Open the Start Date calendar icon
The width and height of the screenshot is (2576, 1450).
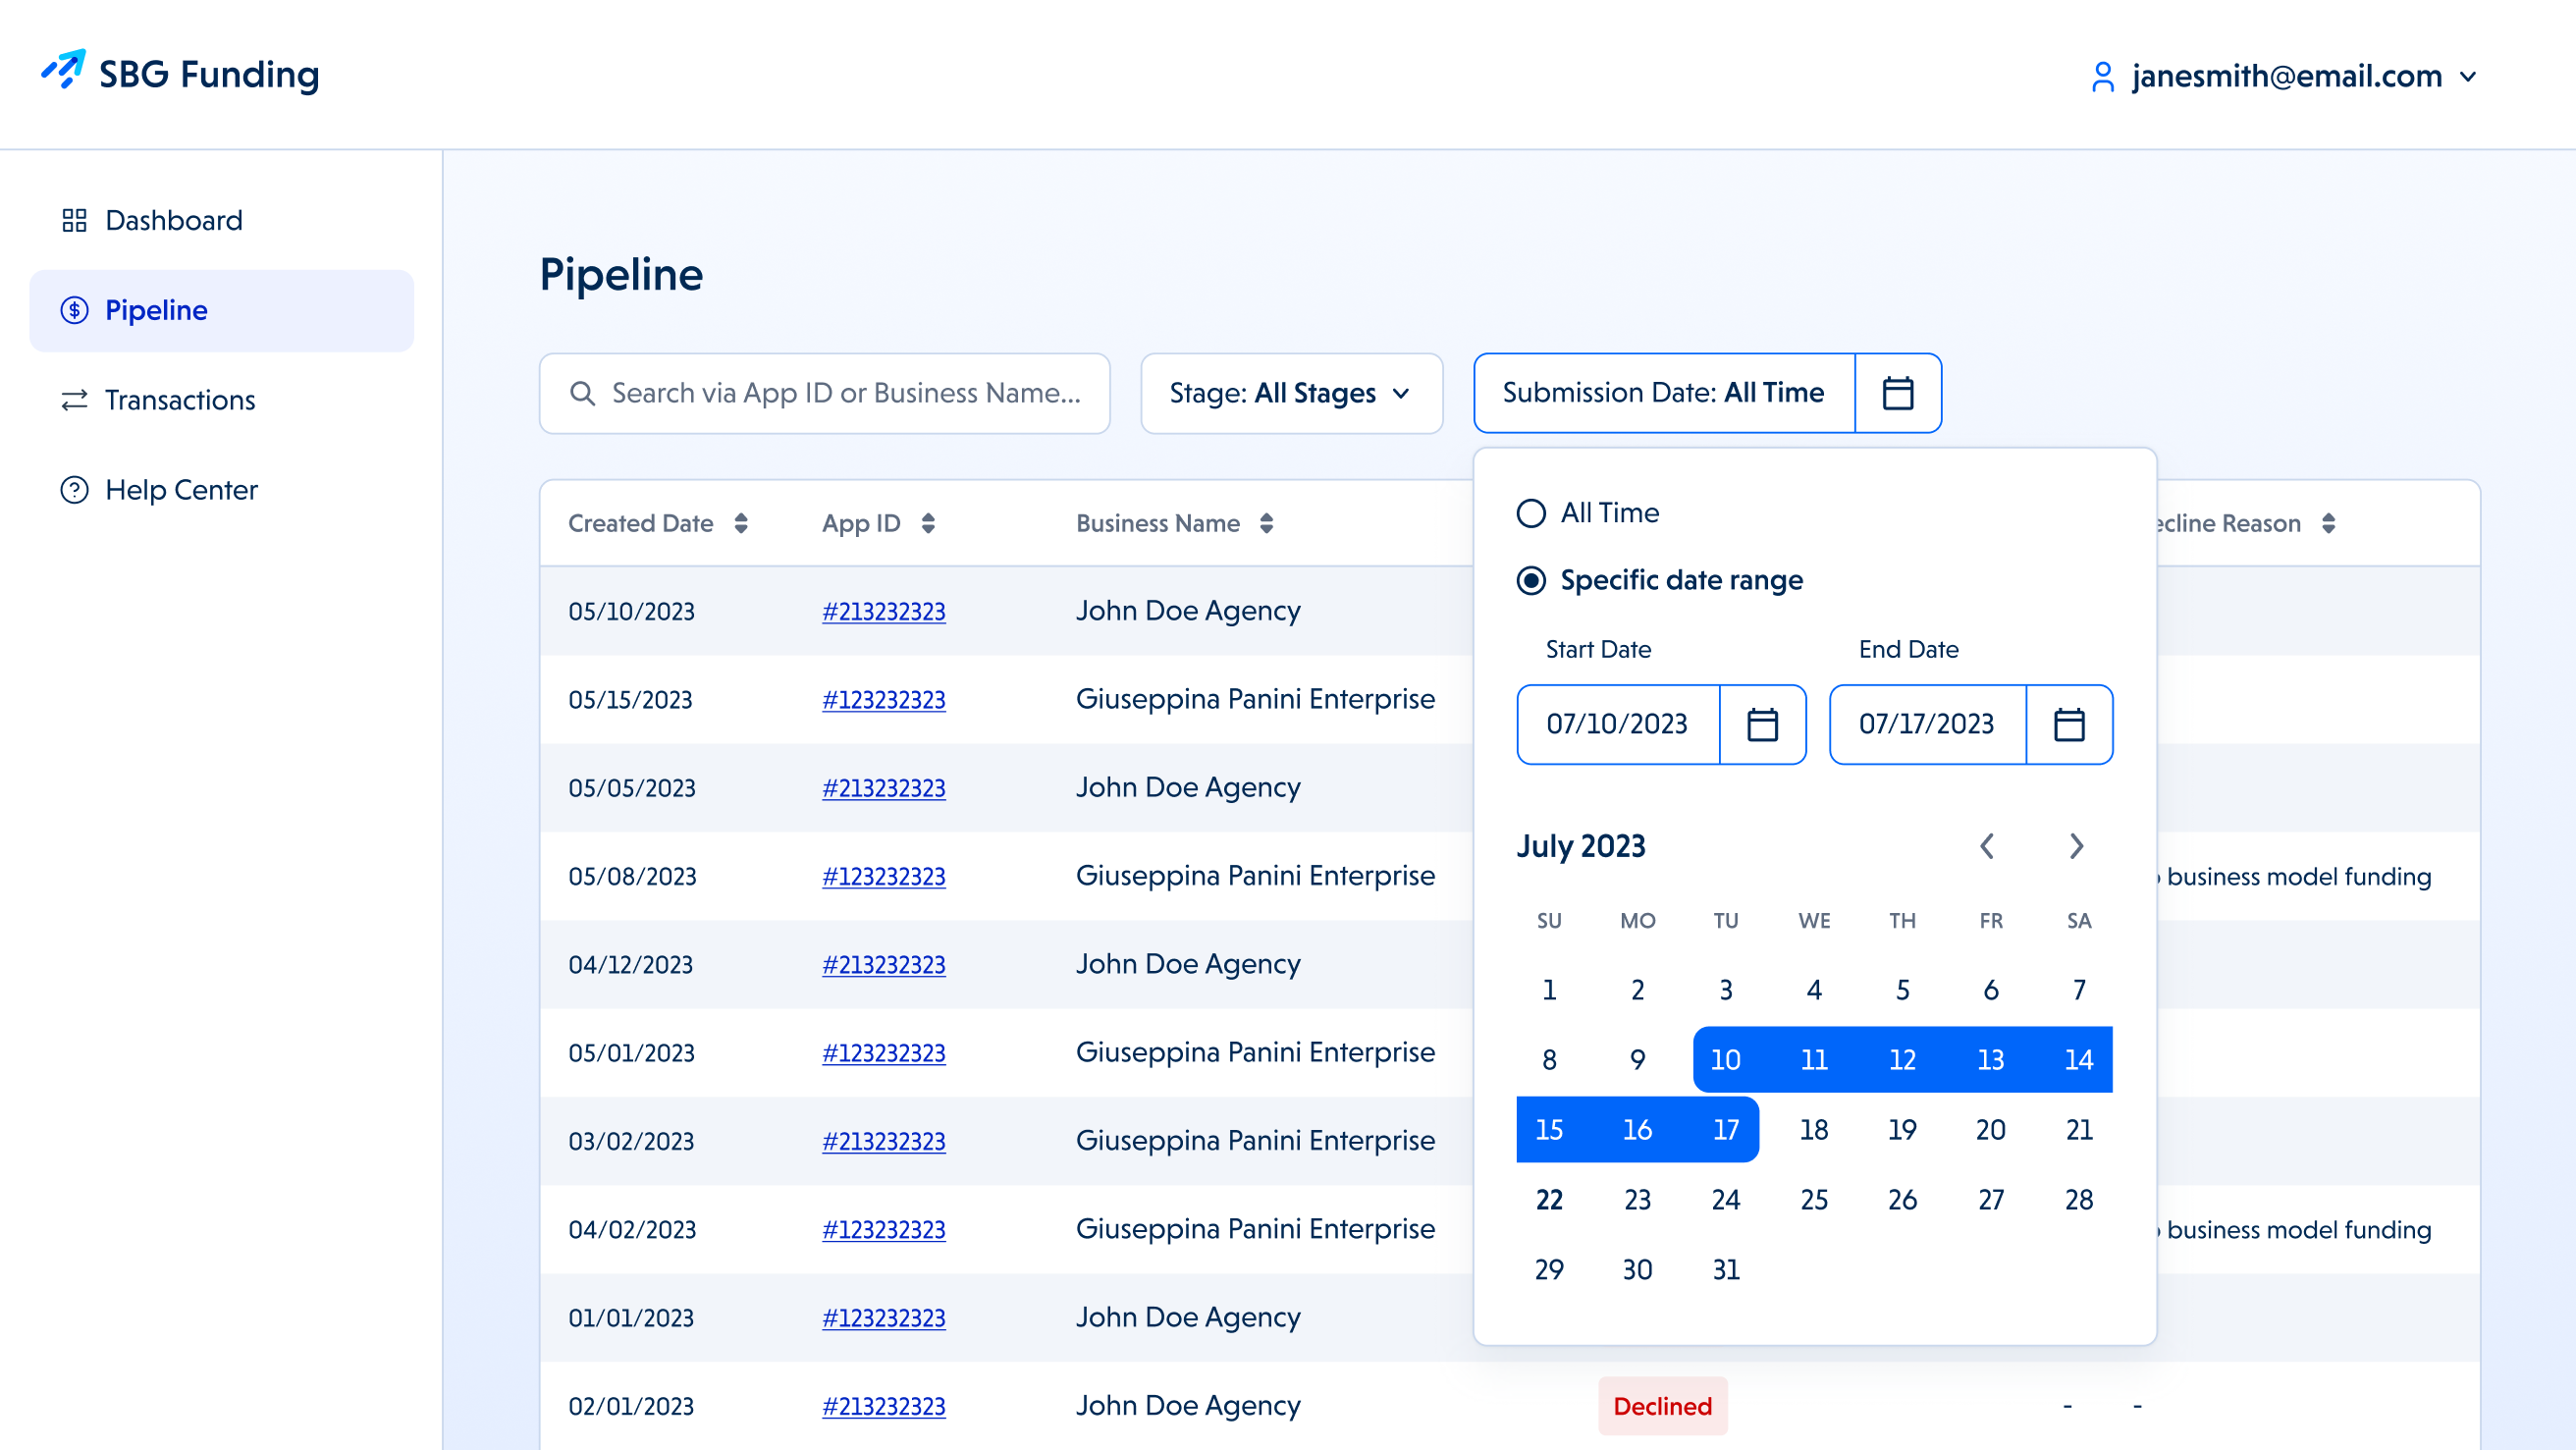click(1762, 724)
